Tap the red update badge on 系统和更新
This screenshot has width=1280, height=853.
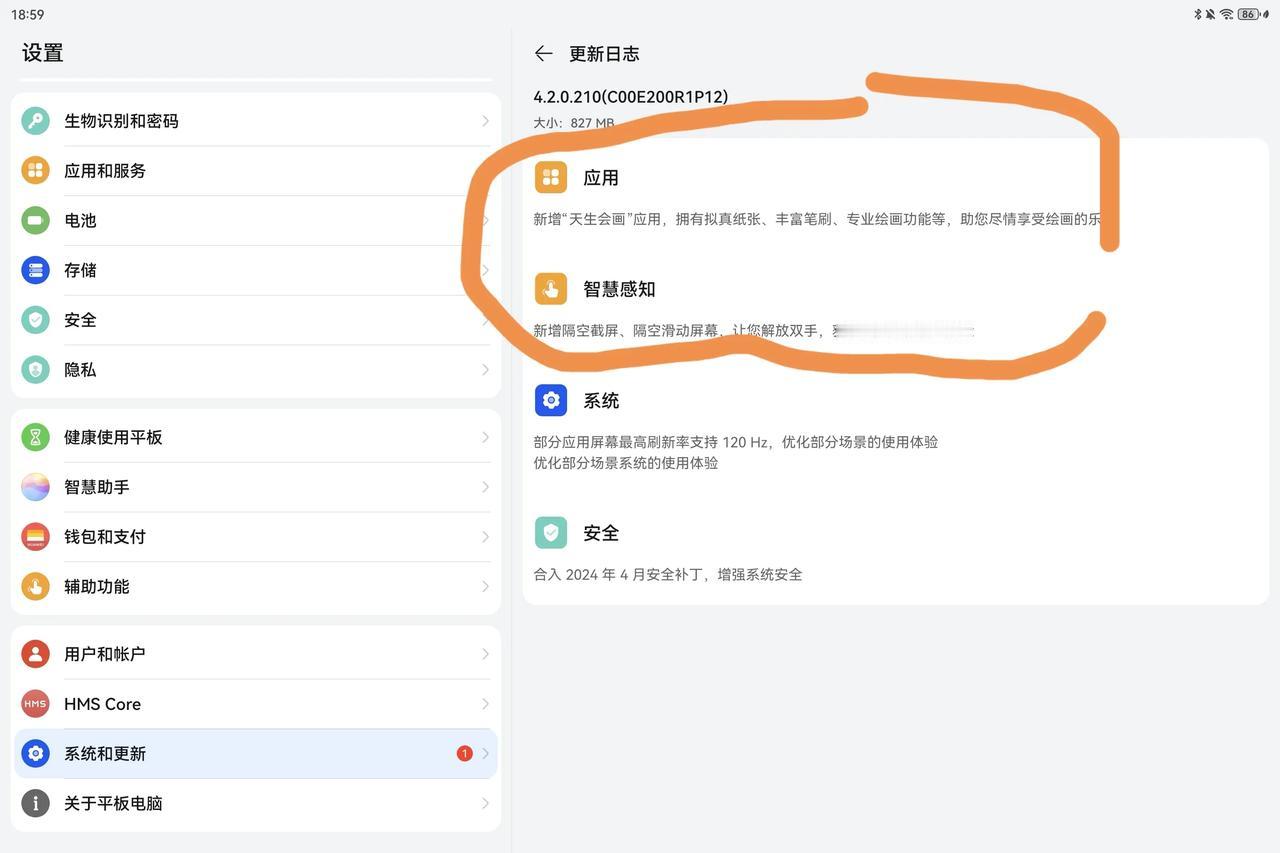coord(464,754)
